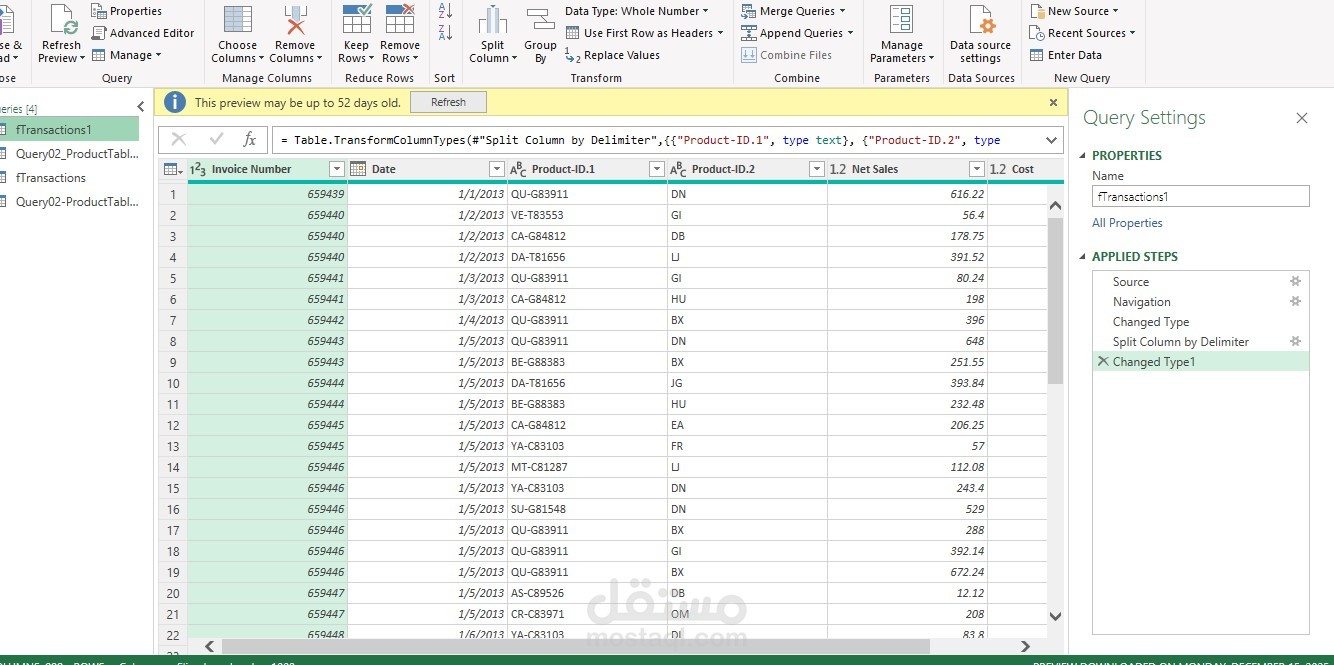Open the Merge Queries dropdown

coord(793,11)
